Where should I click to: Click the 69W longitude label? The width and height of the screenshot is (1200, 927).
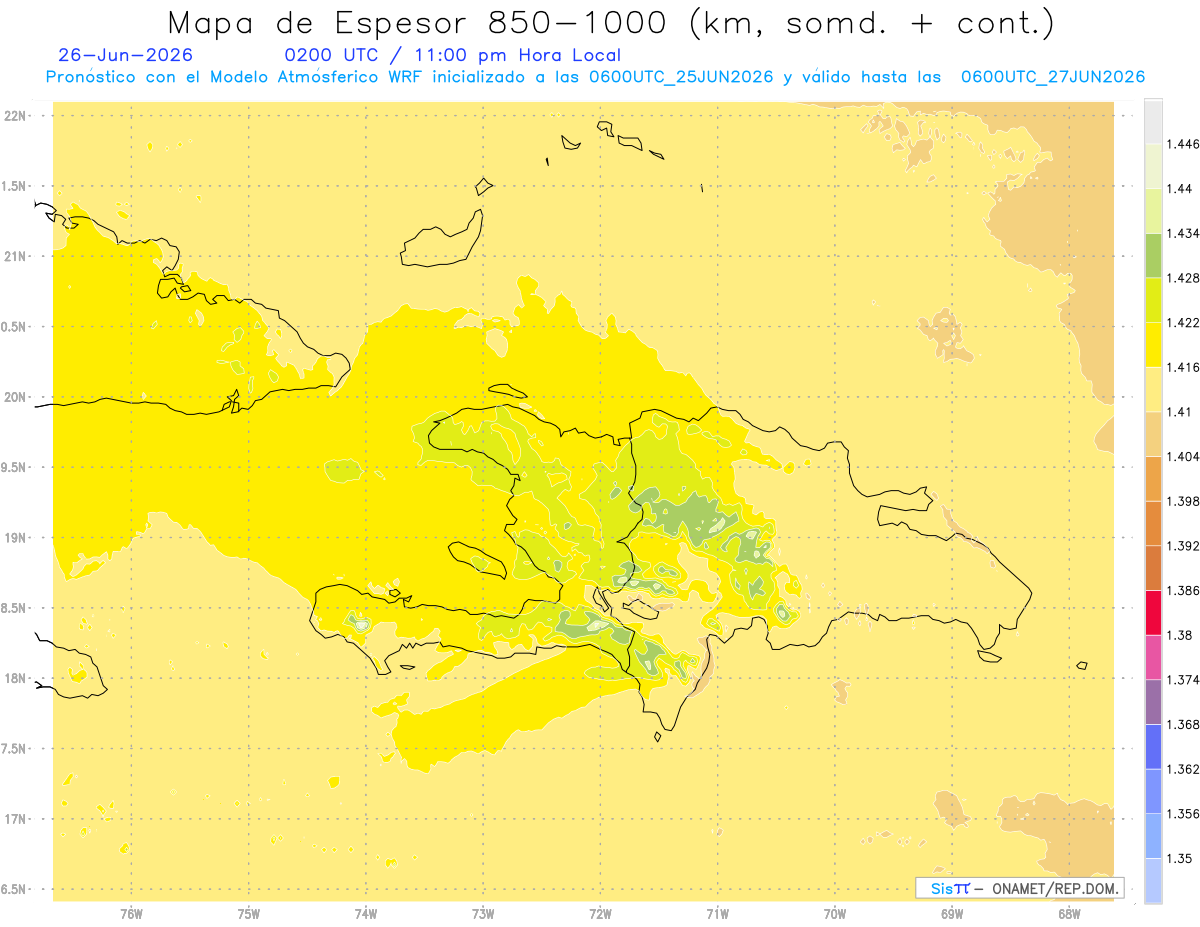point(952,914)
